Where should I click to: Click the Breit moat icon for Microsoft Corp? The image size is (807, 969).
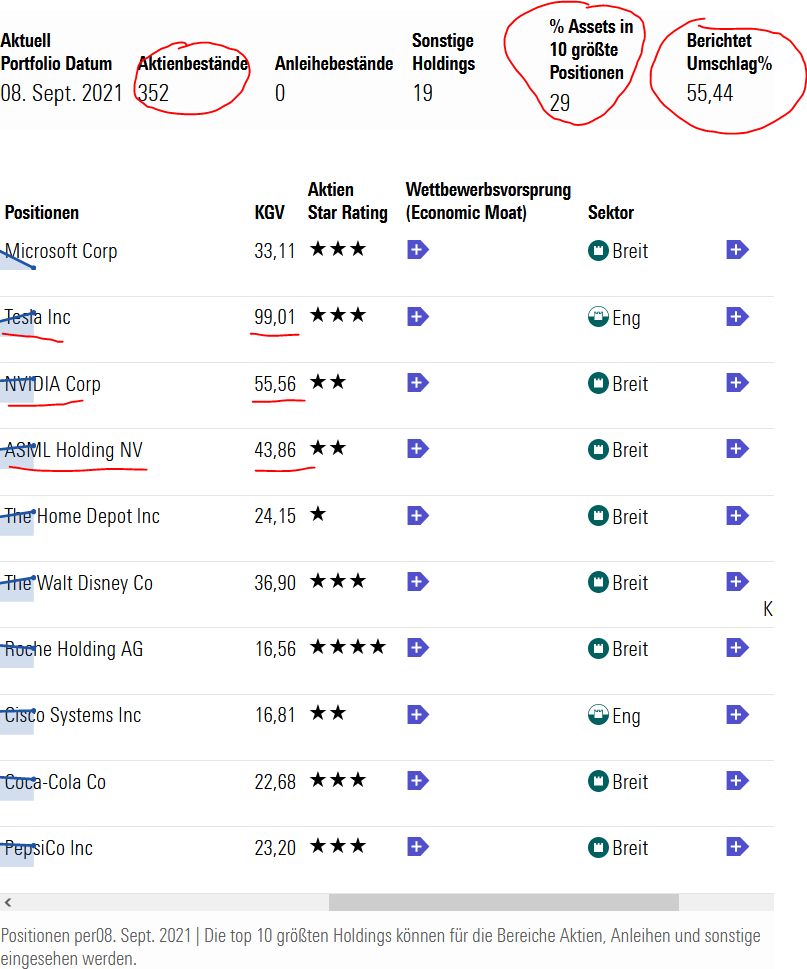coord(598,251)
